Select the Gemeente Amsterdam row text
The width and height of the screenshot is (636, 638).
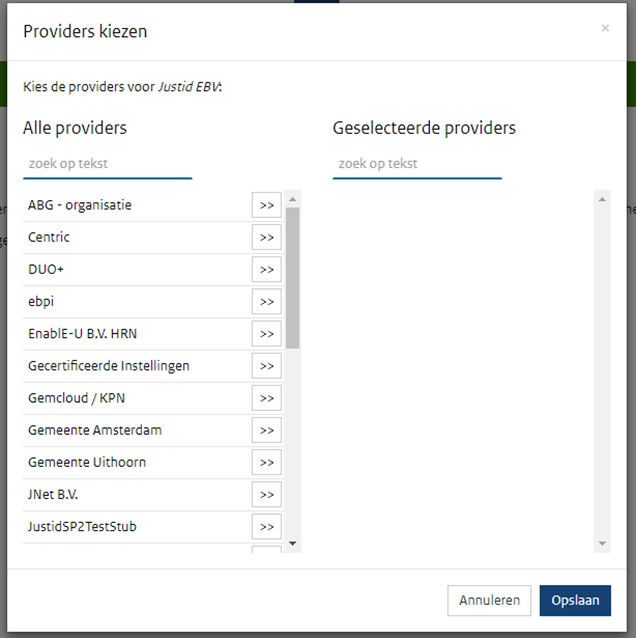(x=95, y=430)
